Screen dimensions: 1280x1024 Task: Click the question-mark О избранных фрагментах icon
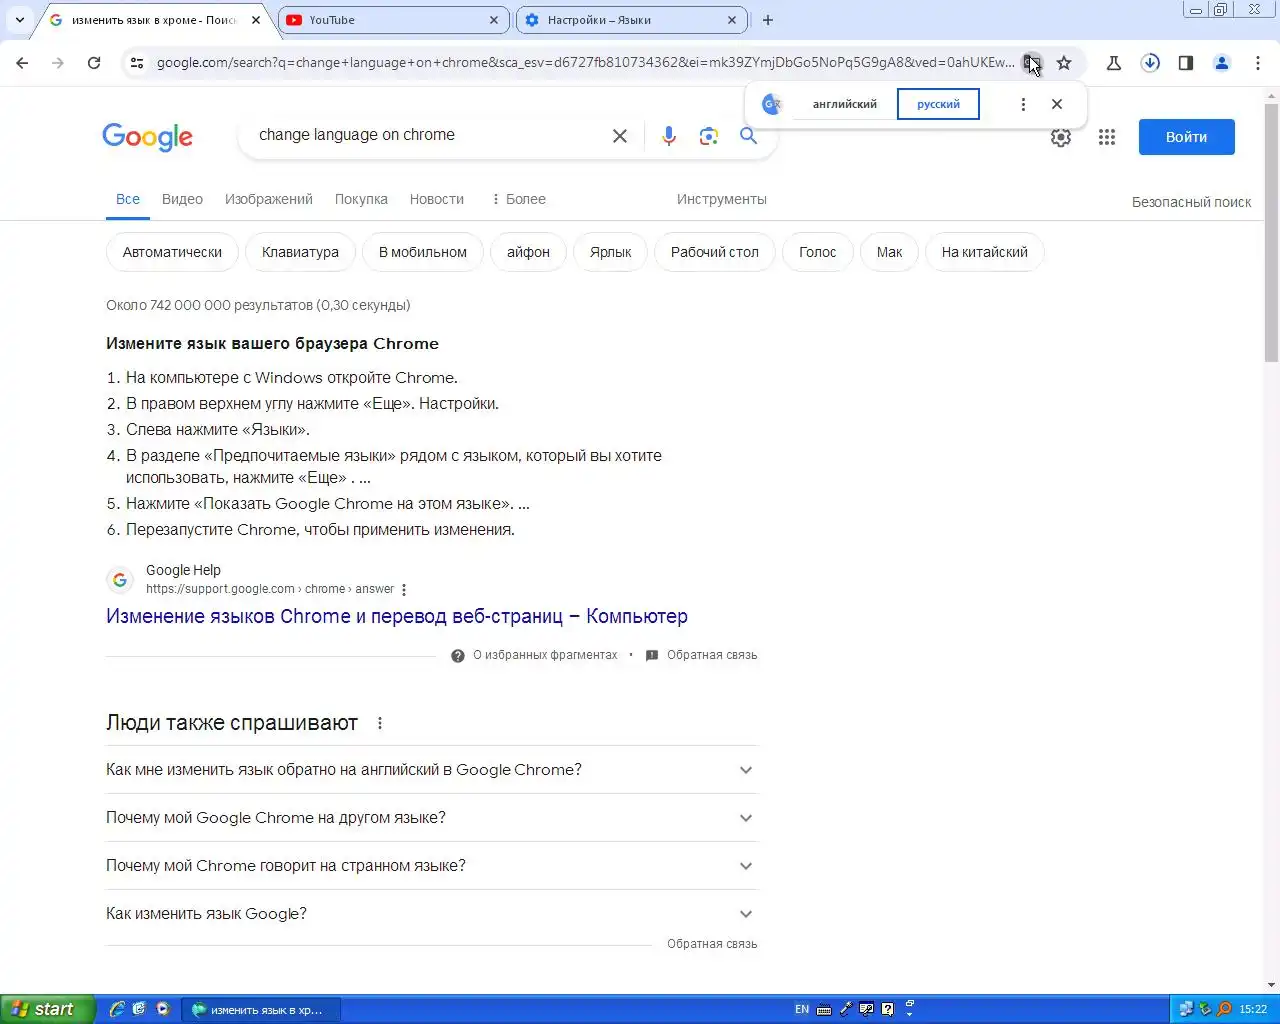pyautogui.click(x=458, y=656)
